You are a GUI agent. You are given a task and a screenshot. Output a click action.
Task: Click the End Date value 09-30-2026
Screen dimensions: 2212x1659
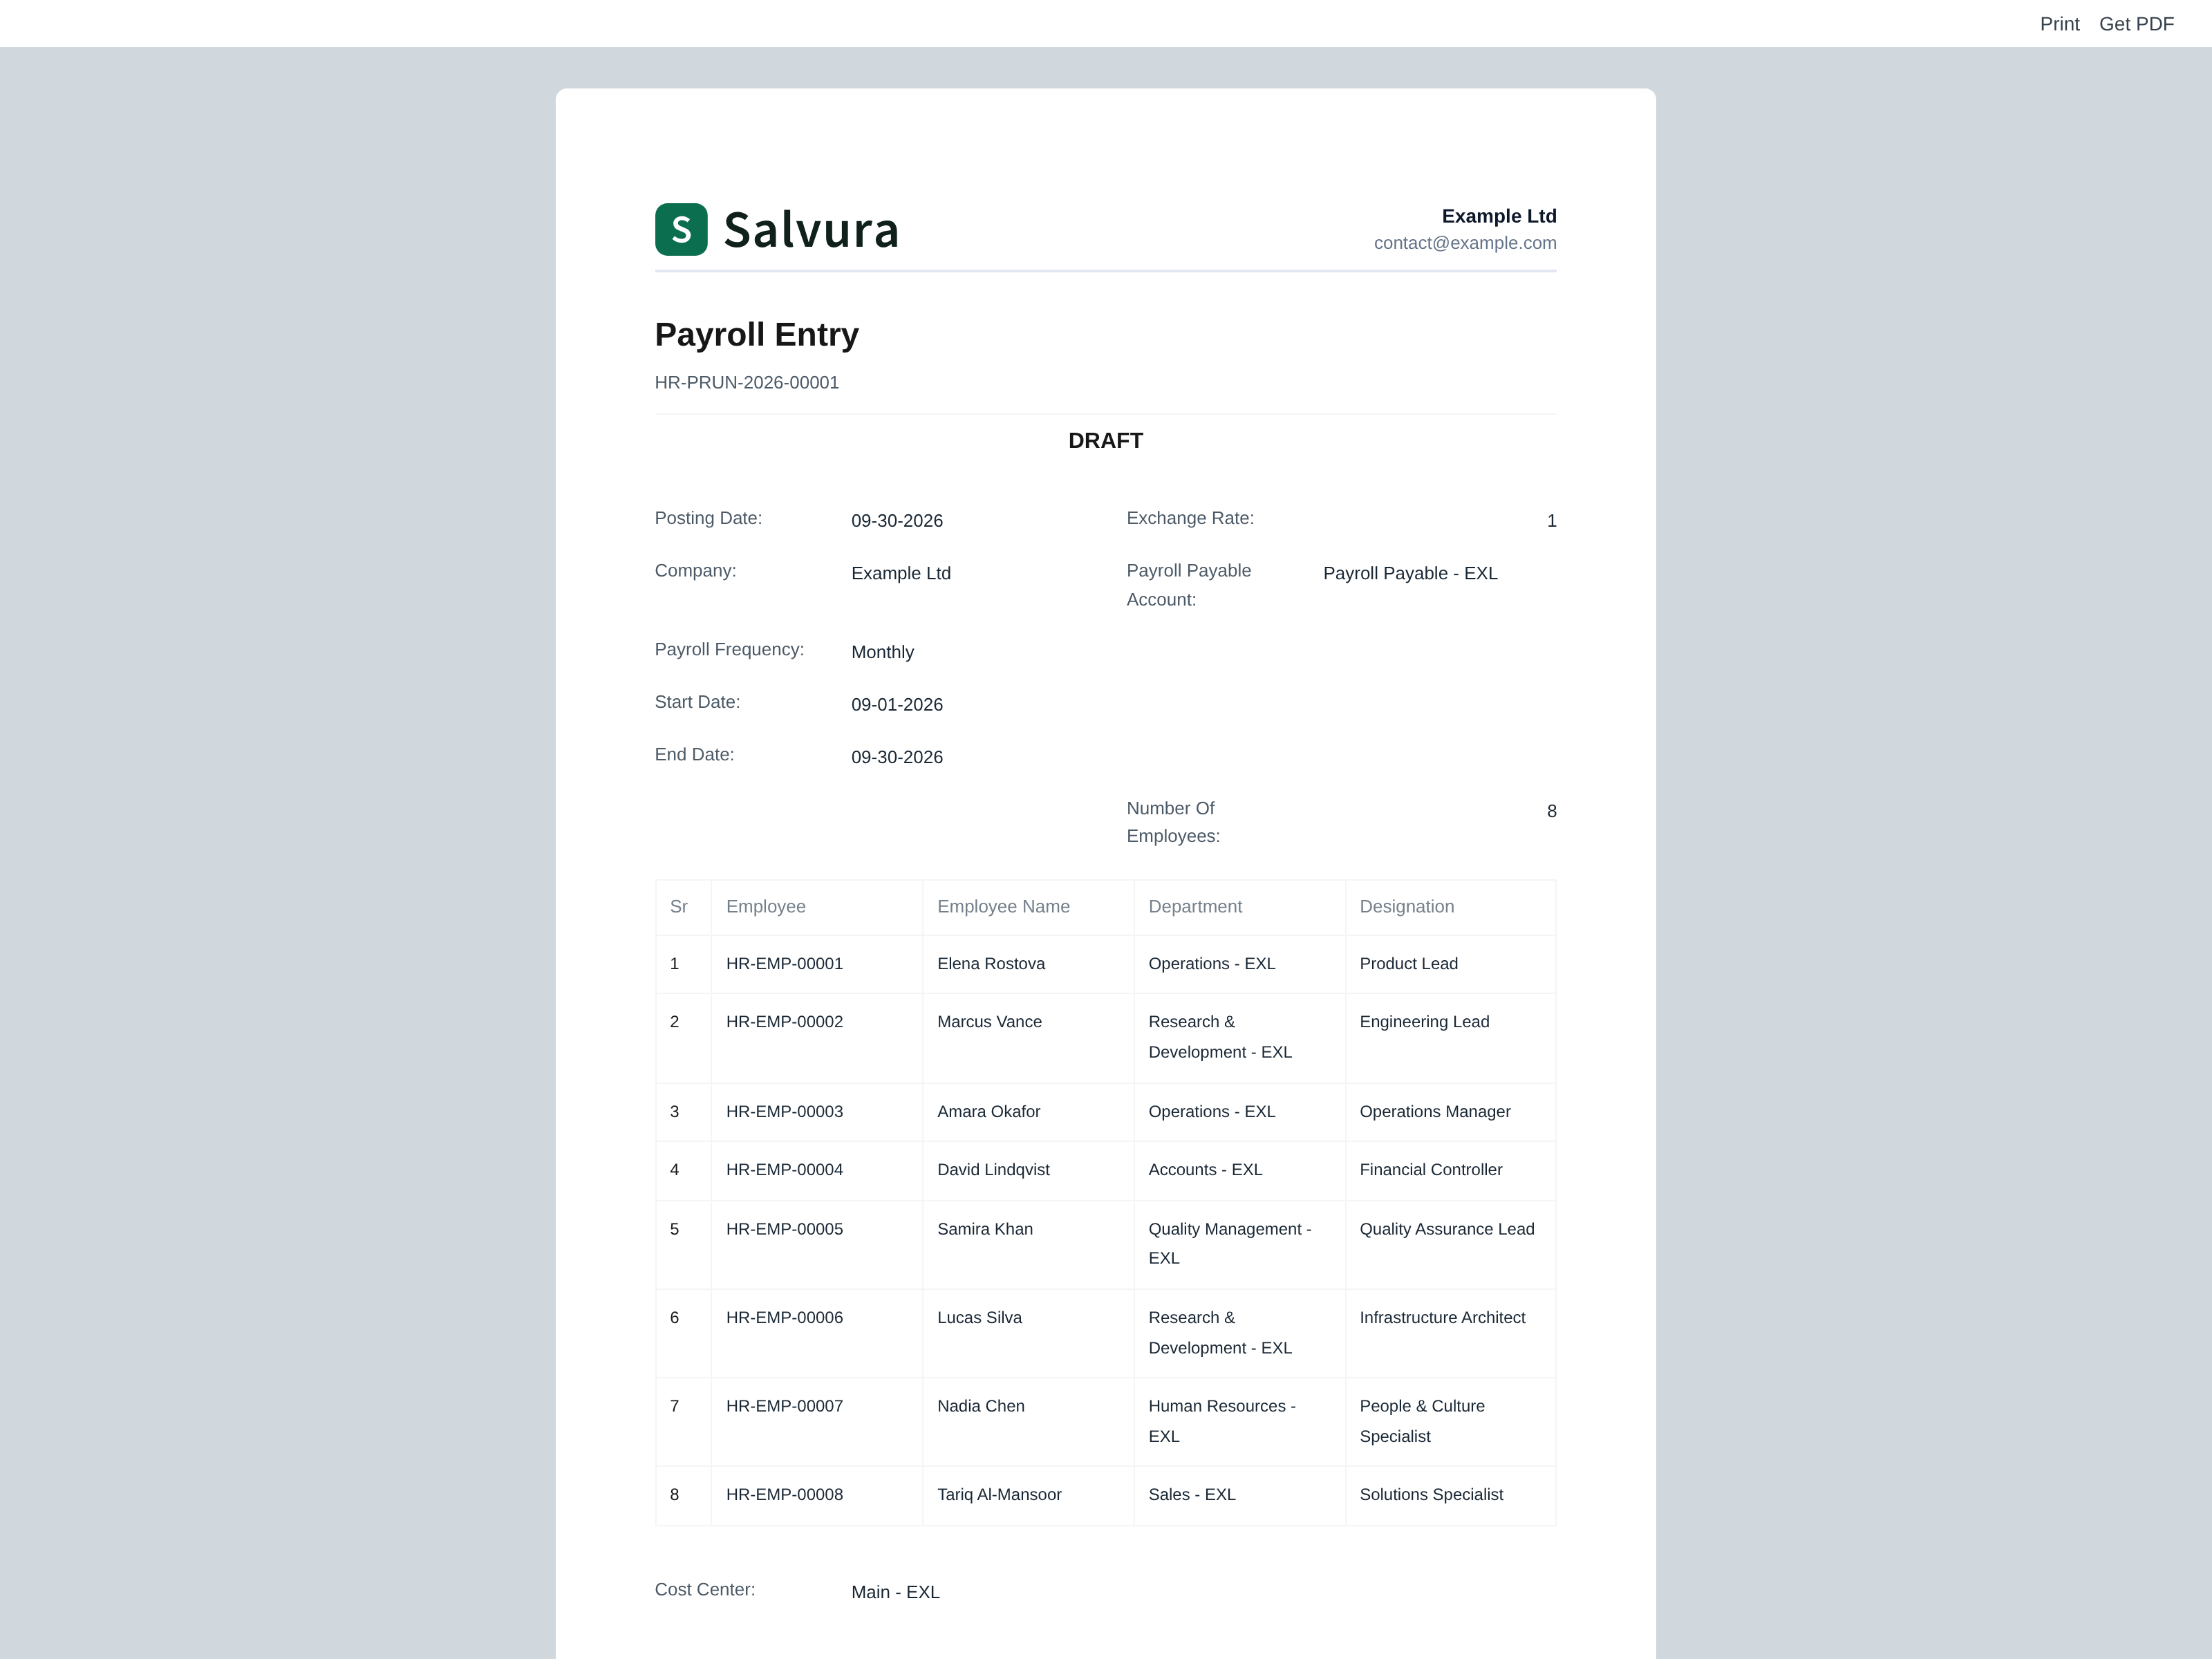pos(897,757)
